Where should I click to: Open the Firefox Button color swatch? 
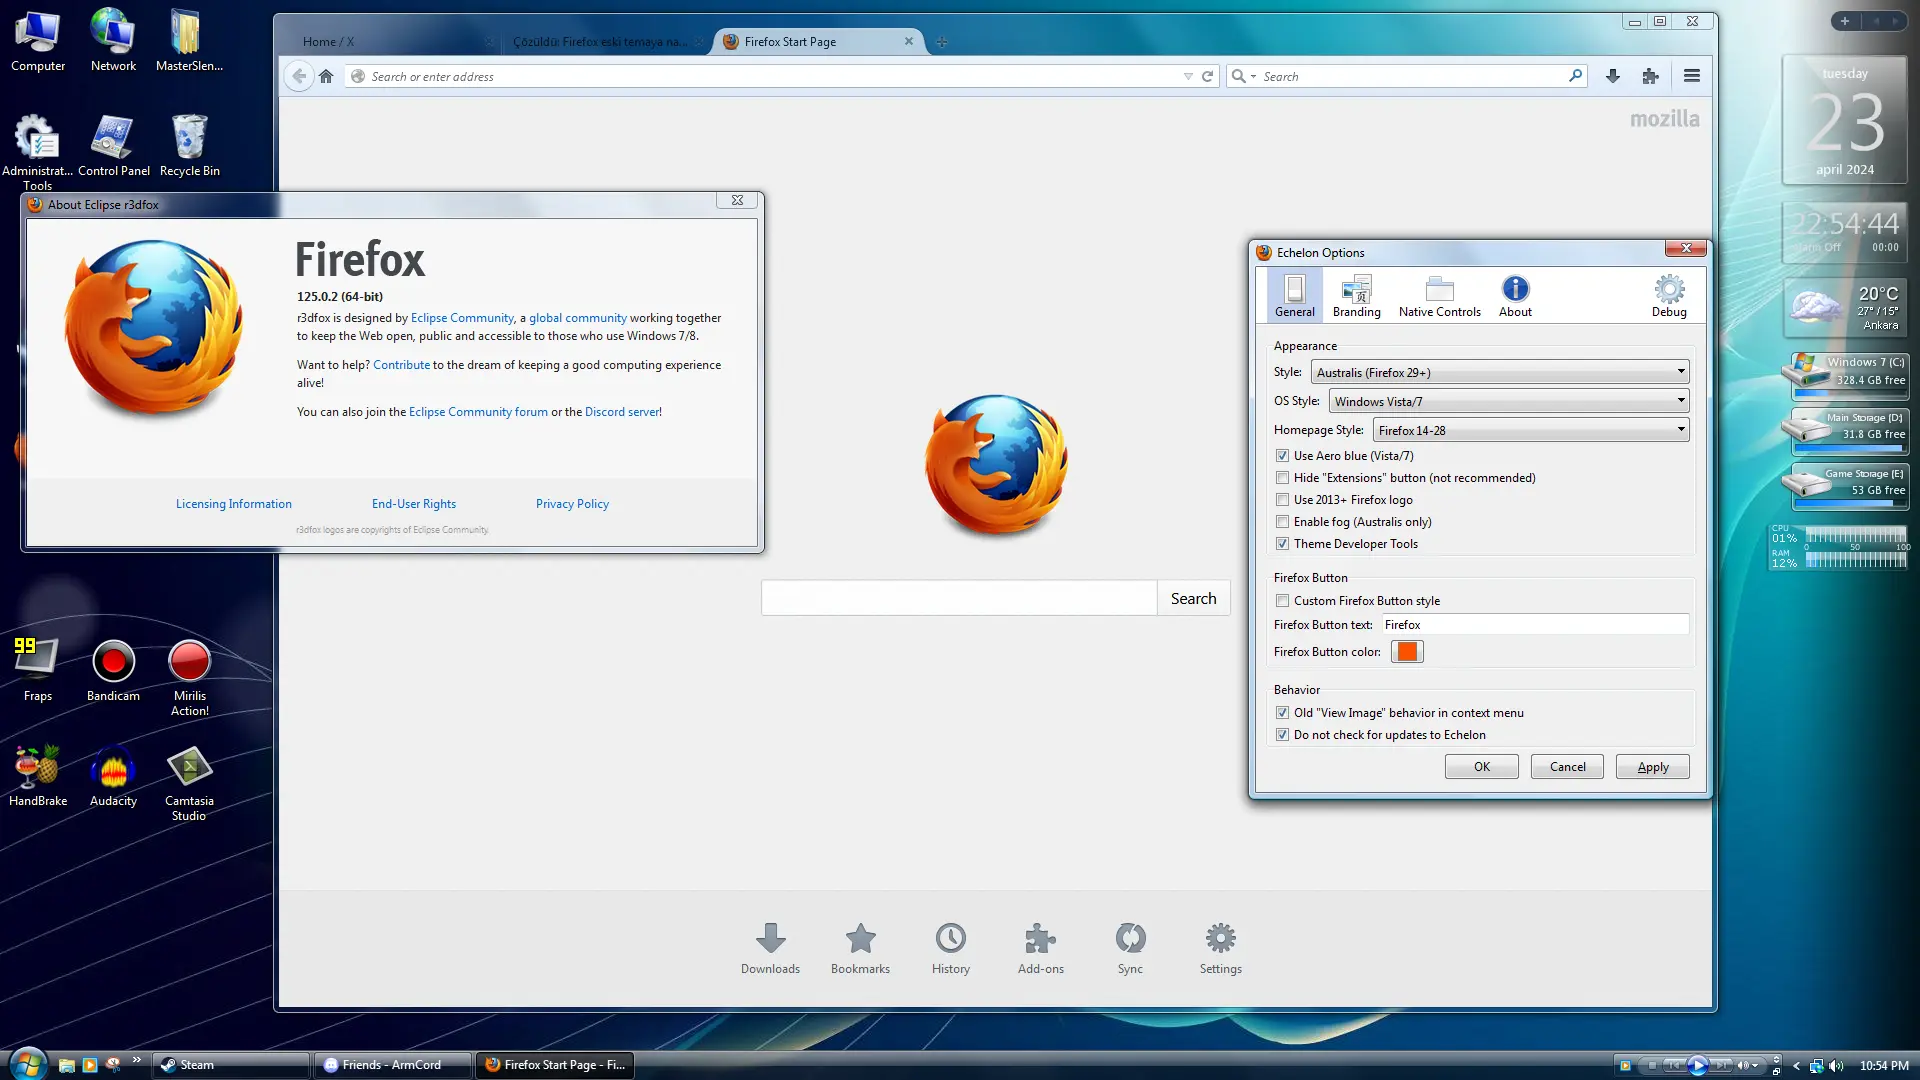pyautogui.click(x=1407, y=652)
